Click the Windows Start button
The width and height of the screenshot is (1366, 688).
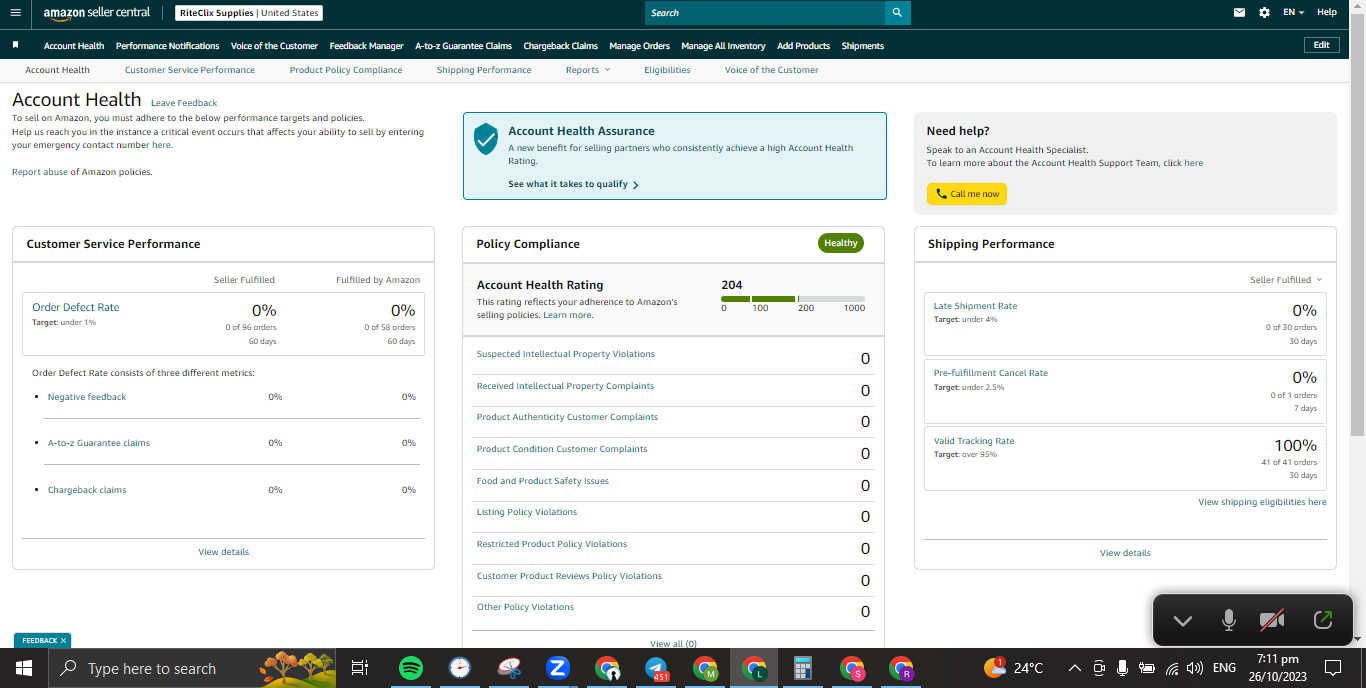tap(24, 668)
